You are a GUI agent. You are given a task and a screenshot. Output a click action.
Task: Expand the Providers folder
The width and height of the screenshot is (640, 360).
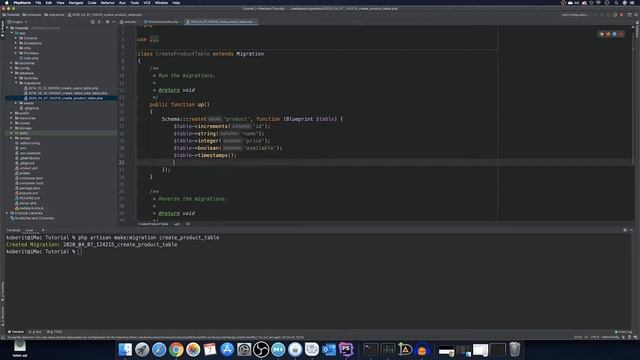16,53
